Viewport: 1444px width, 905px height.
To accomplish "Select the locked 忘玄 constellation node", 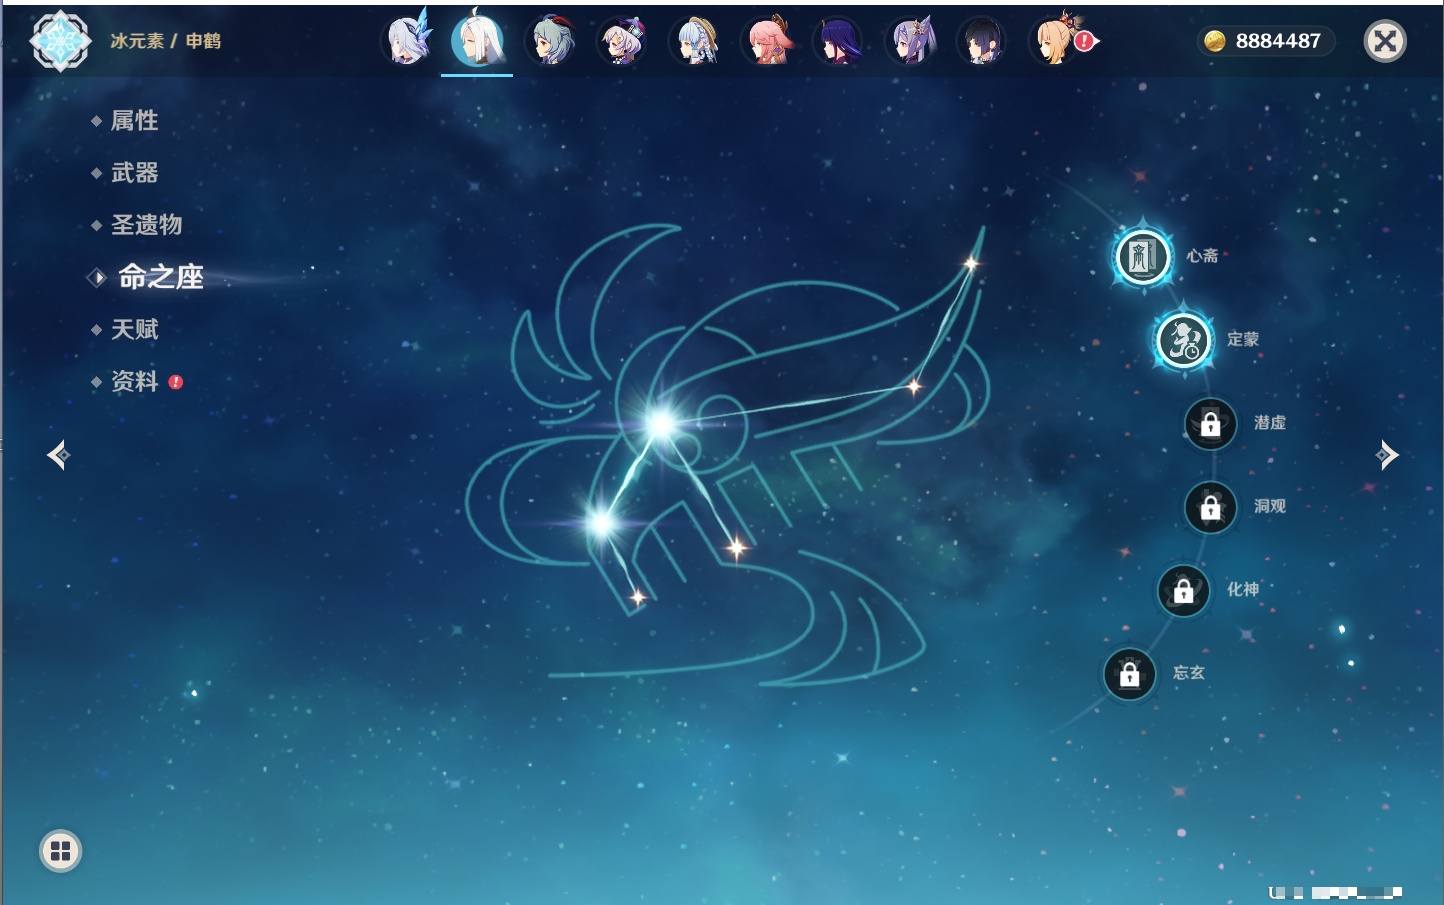I will coord(1129,675).
